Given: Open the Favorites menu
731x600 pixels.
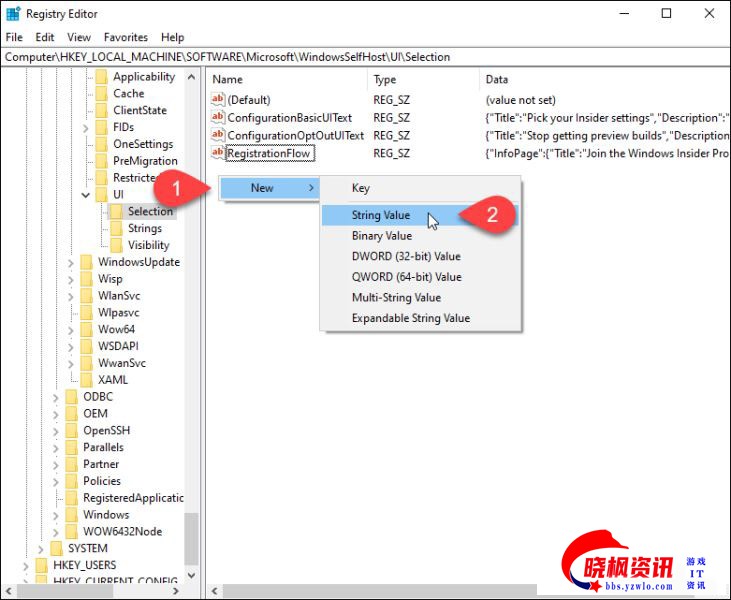Looking at the screenshot, I should tap(125, 37).
